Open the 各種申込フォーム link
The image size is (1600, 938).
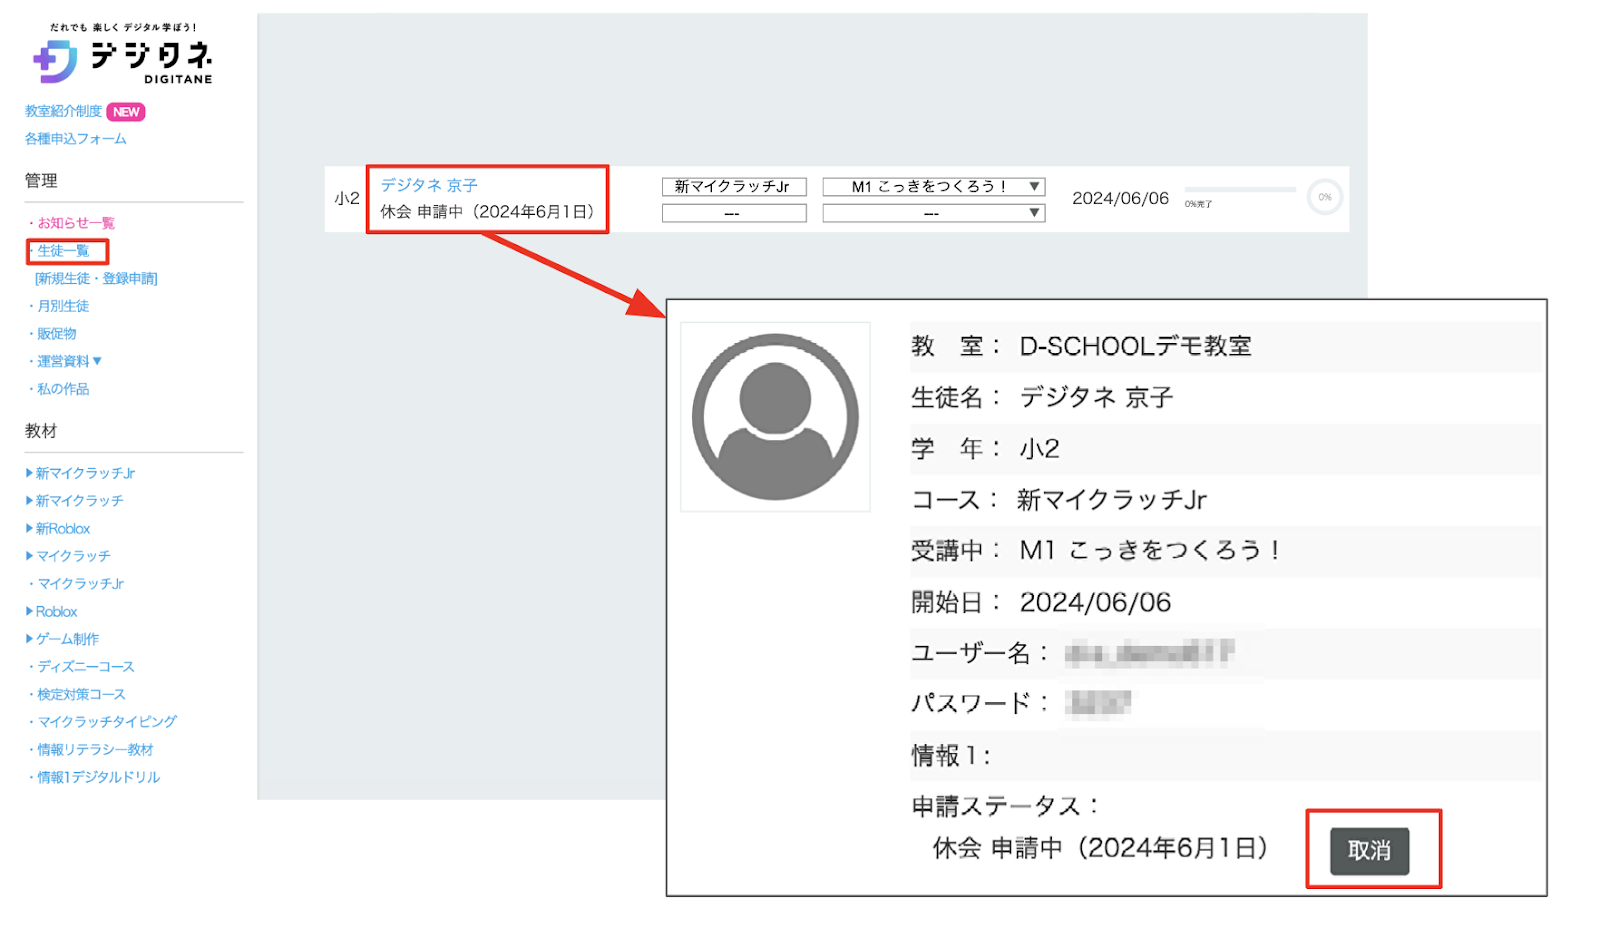tap(76, 139)
